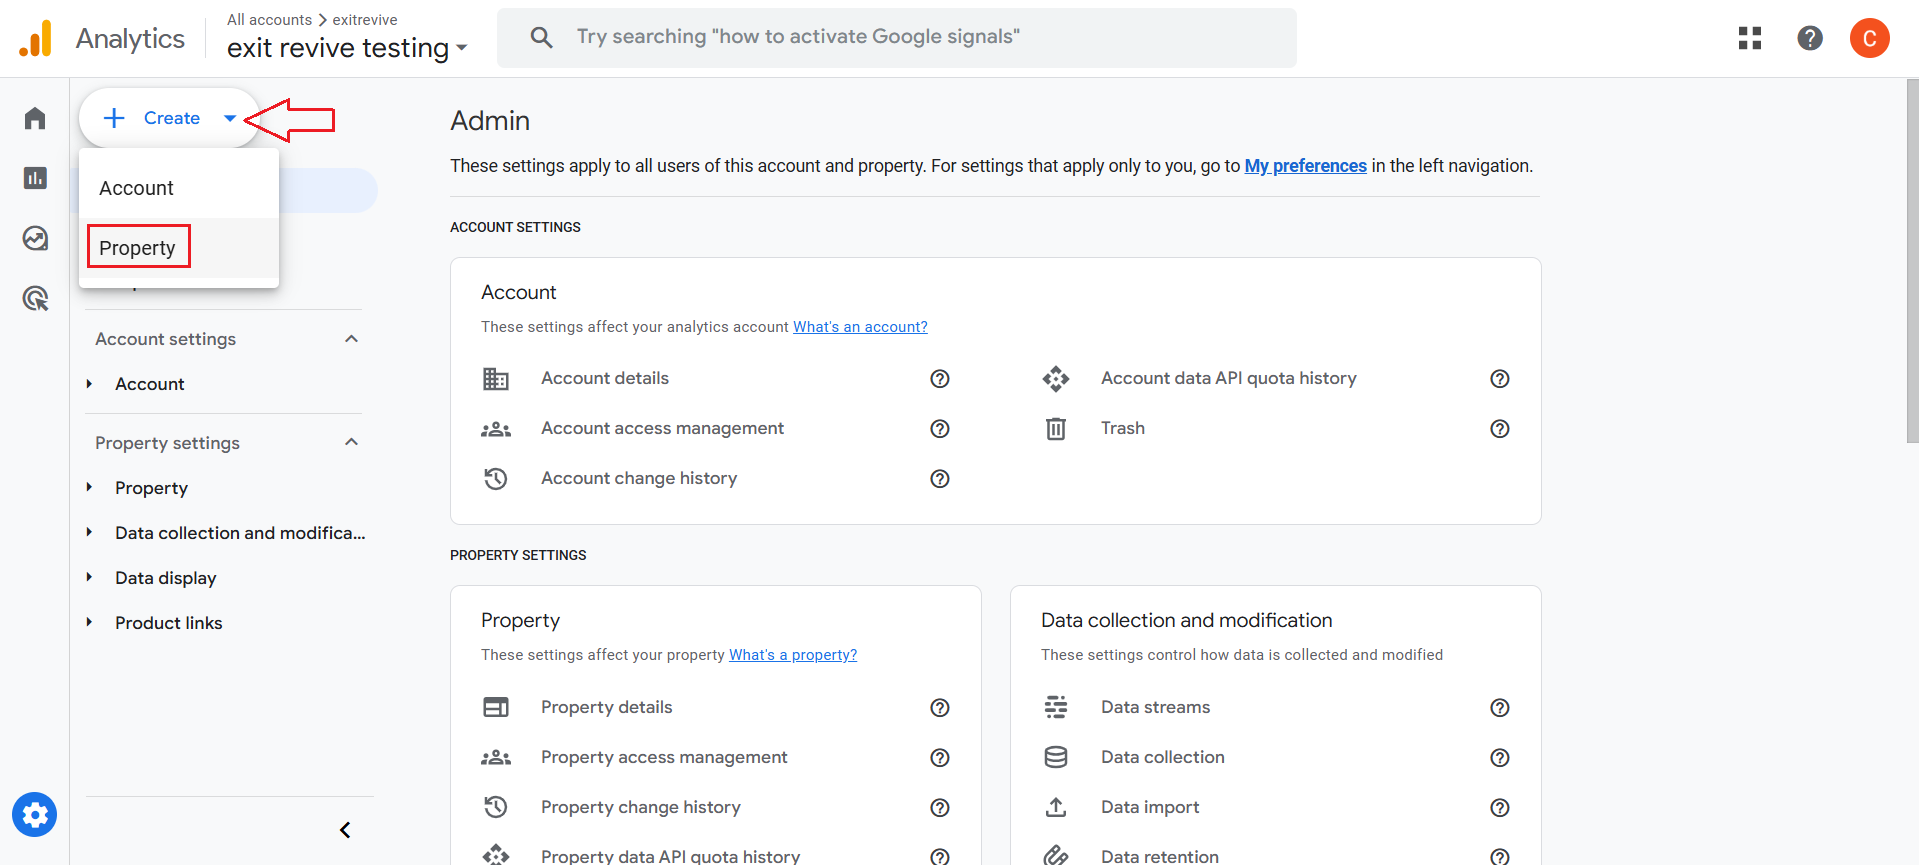Image resolution: width=1919 pixels, height=865 pixels.
Task: Open the Google apps grid icon
Action: 1749,38
